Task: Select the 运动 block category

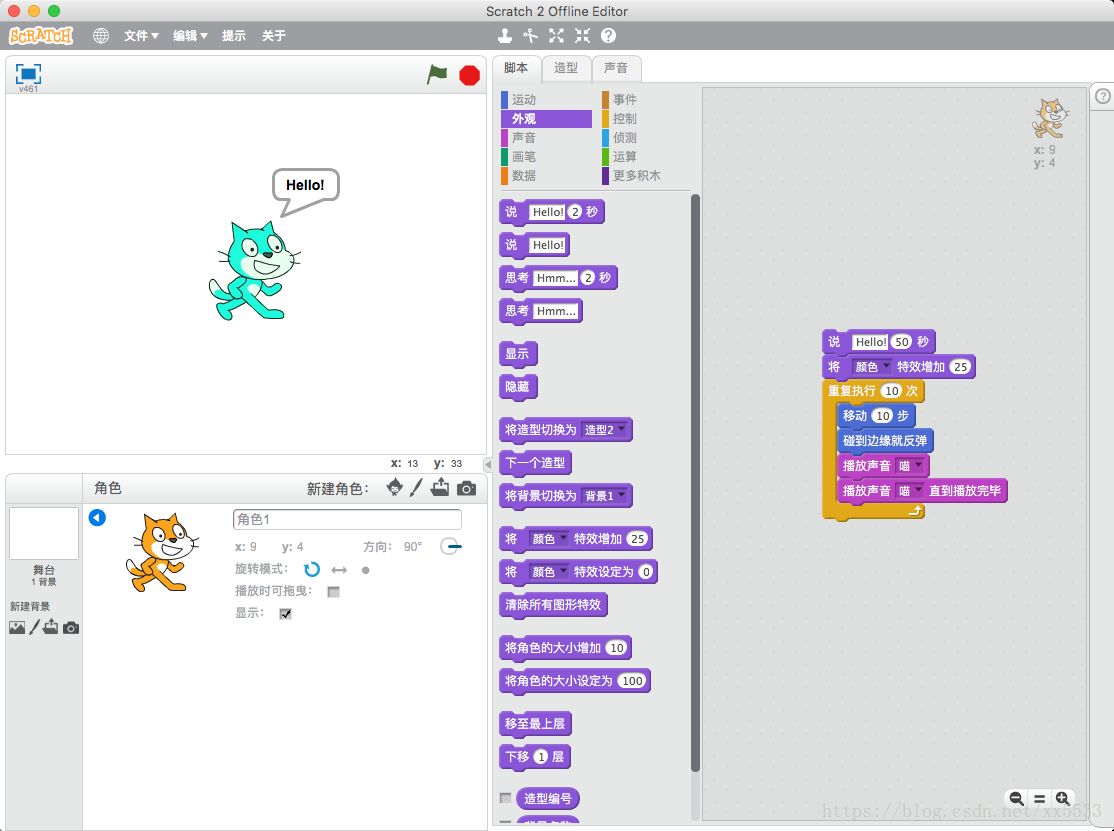Action: (546, 99)
